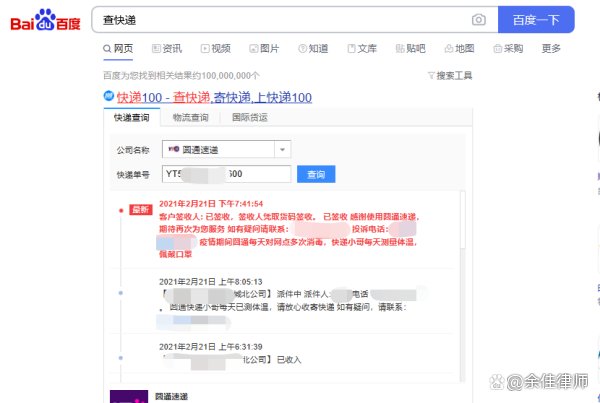Viewport: 600px width, 403px height.
Task: Click timestamp 2021年2月21日 上午8:05:13
Action: point(211,282)
